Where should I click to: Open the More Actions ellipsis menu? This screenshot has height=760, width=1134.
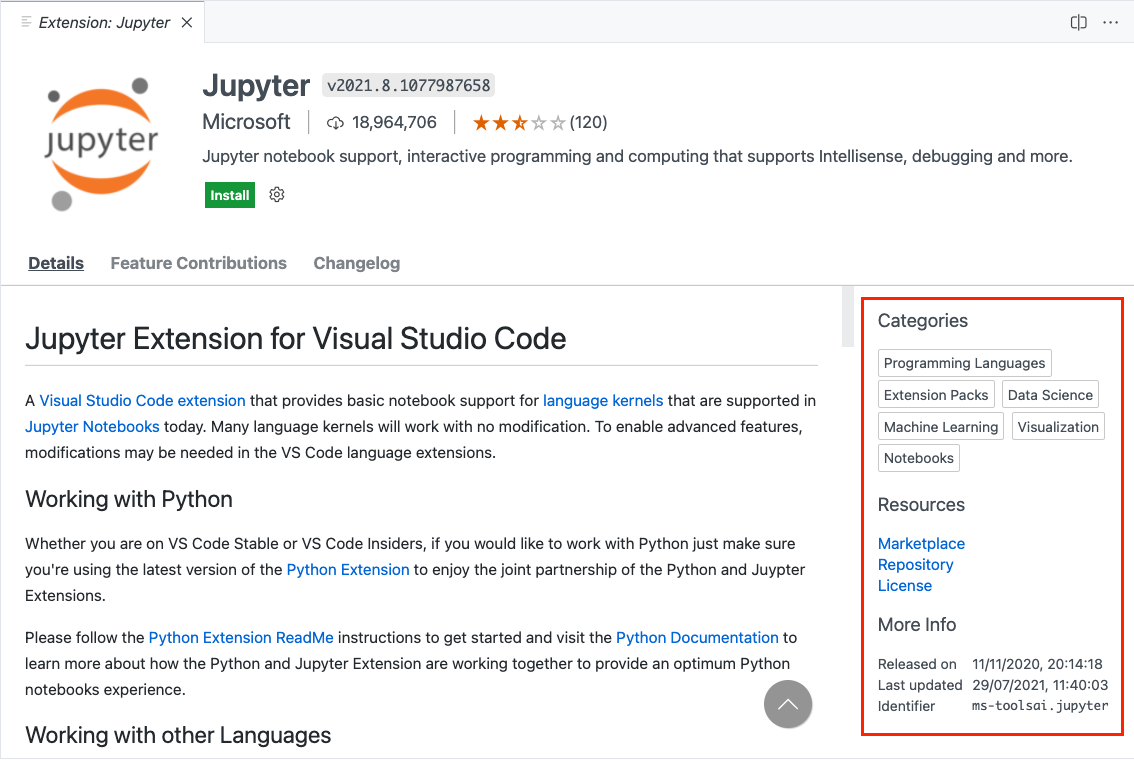tap(1110, 22)
